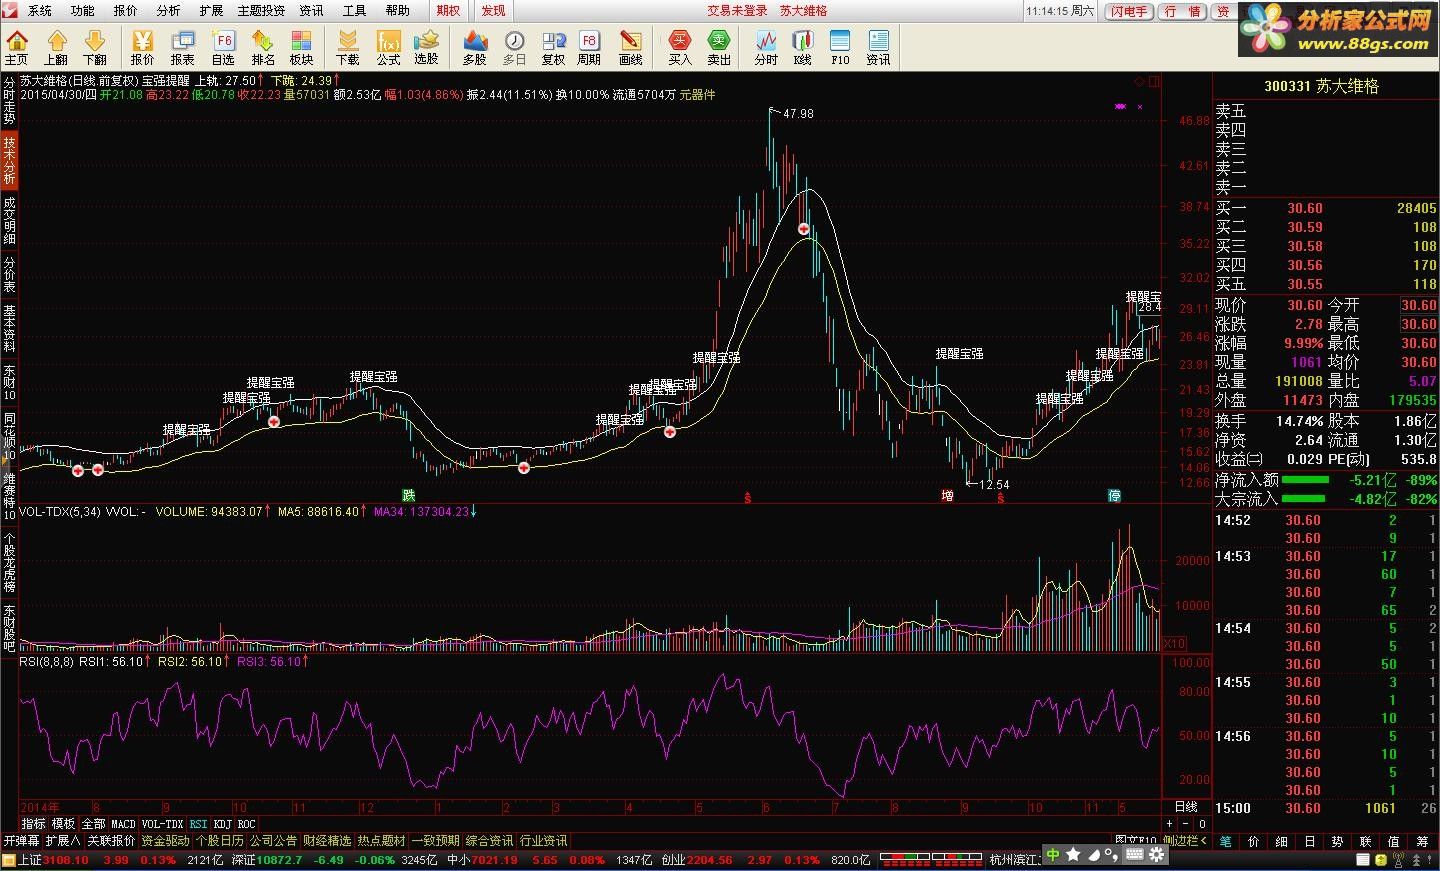Open the 指标 indicator selector
1440x871 pixels.
[33, 824]
